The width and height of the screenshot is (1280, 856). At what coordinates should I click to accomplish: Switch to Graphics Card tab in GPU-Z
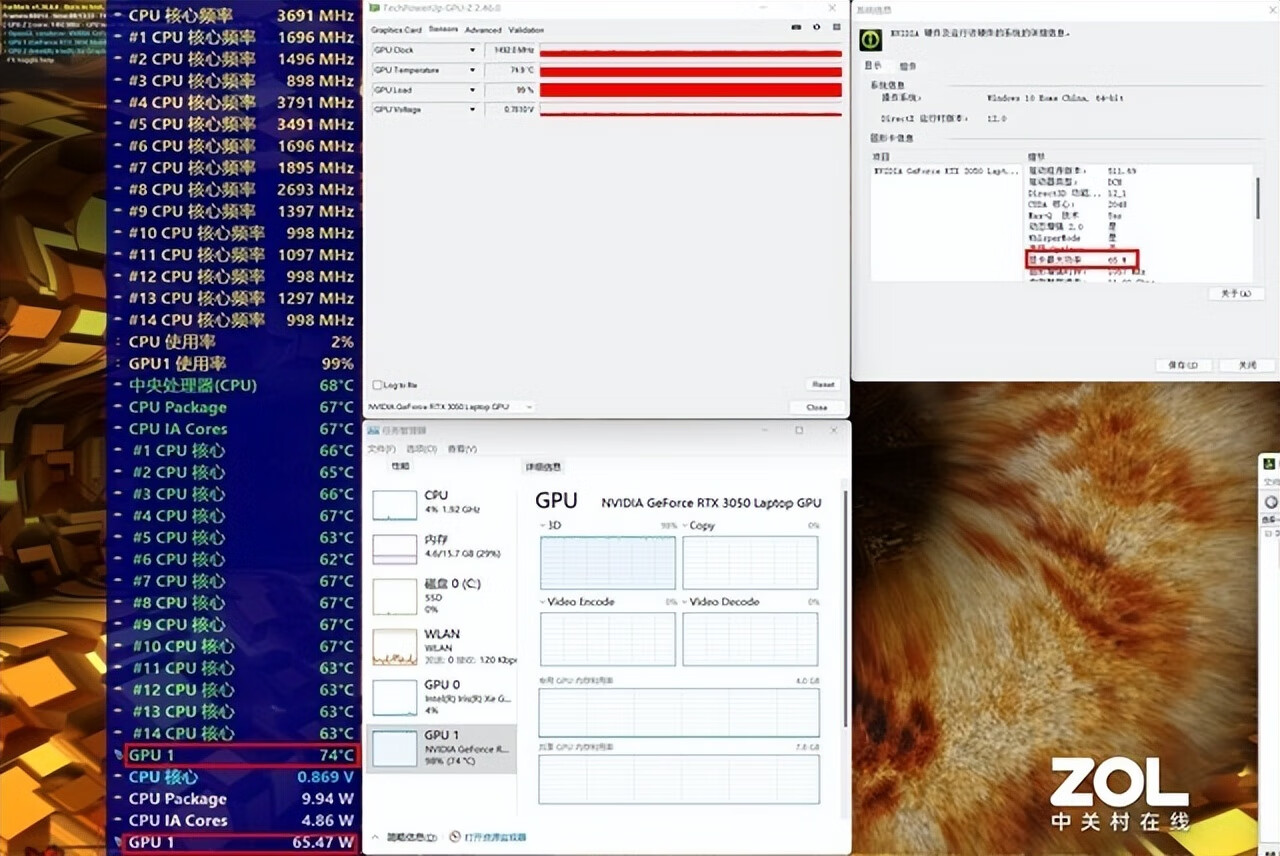[396, 30]
